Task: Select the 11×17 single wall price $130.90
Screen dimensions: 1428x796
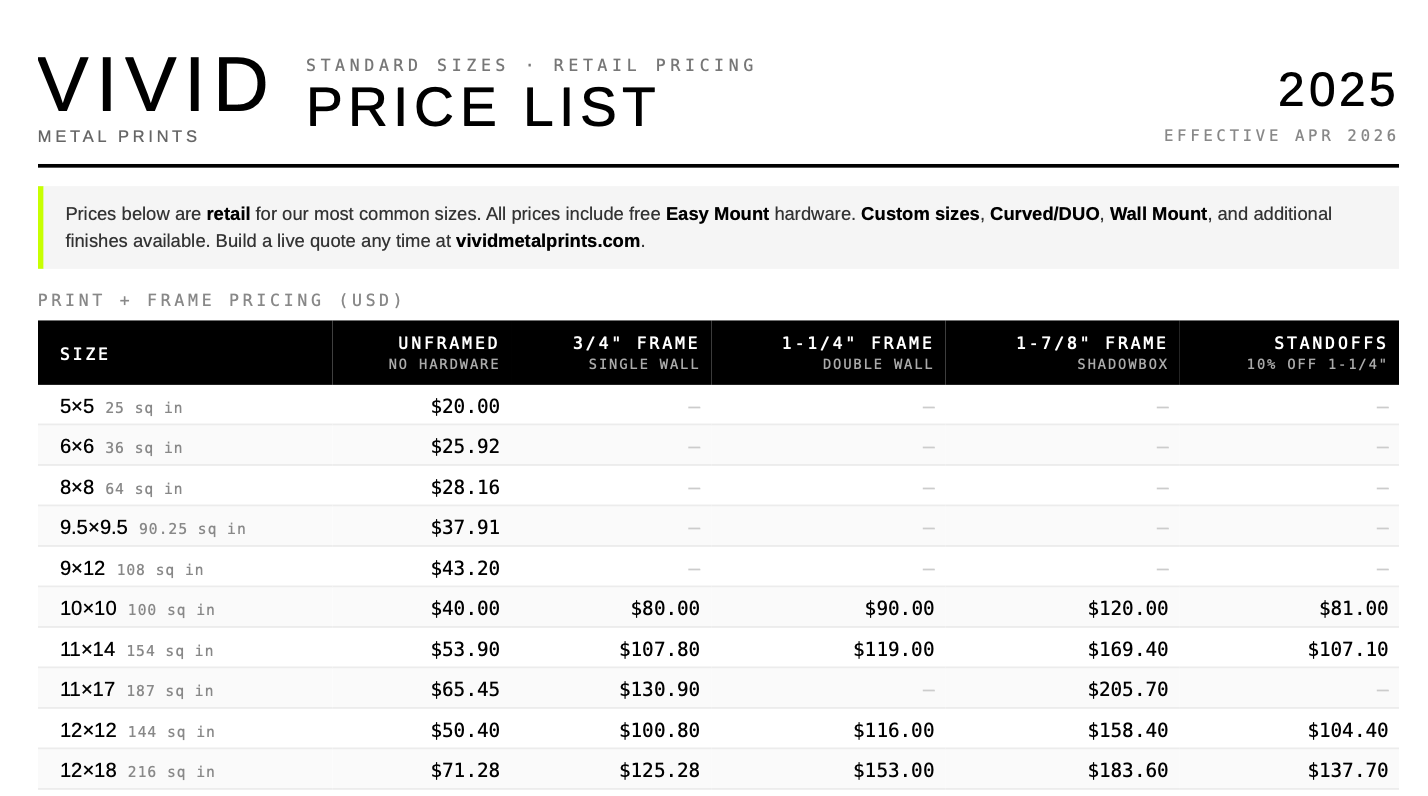Action: 659,689
